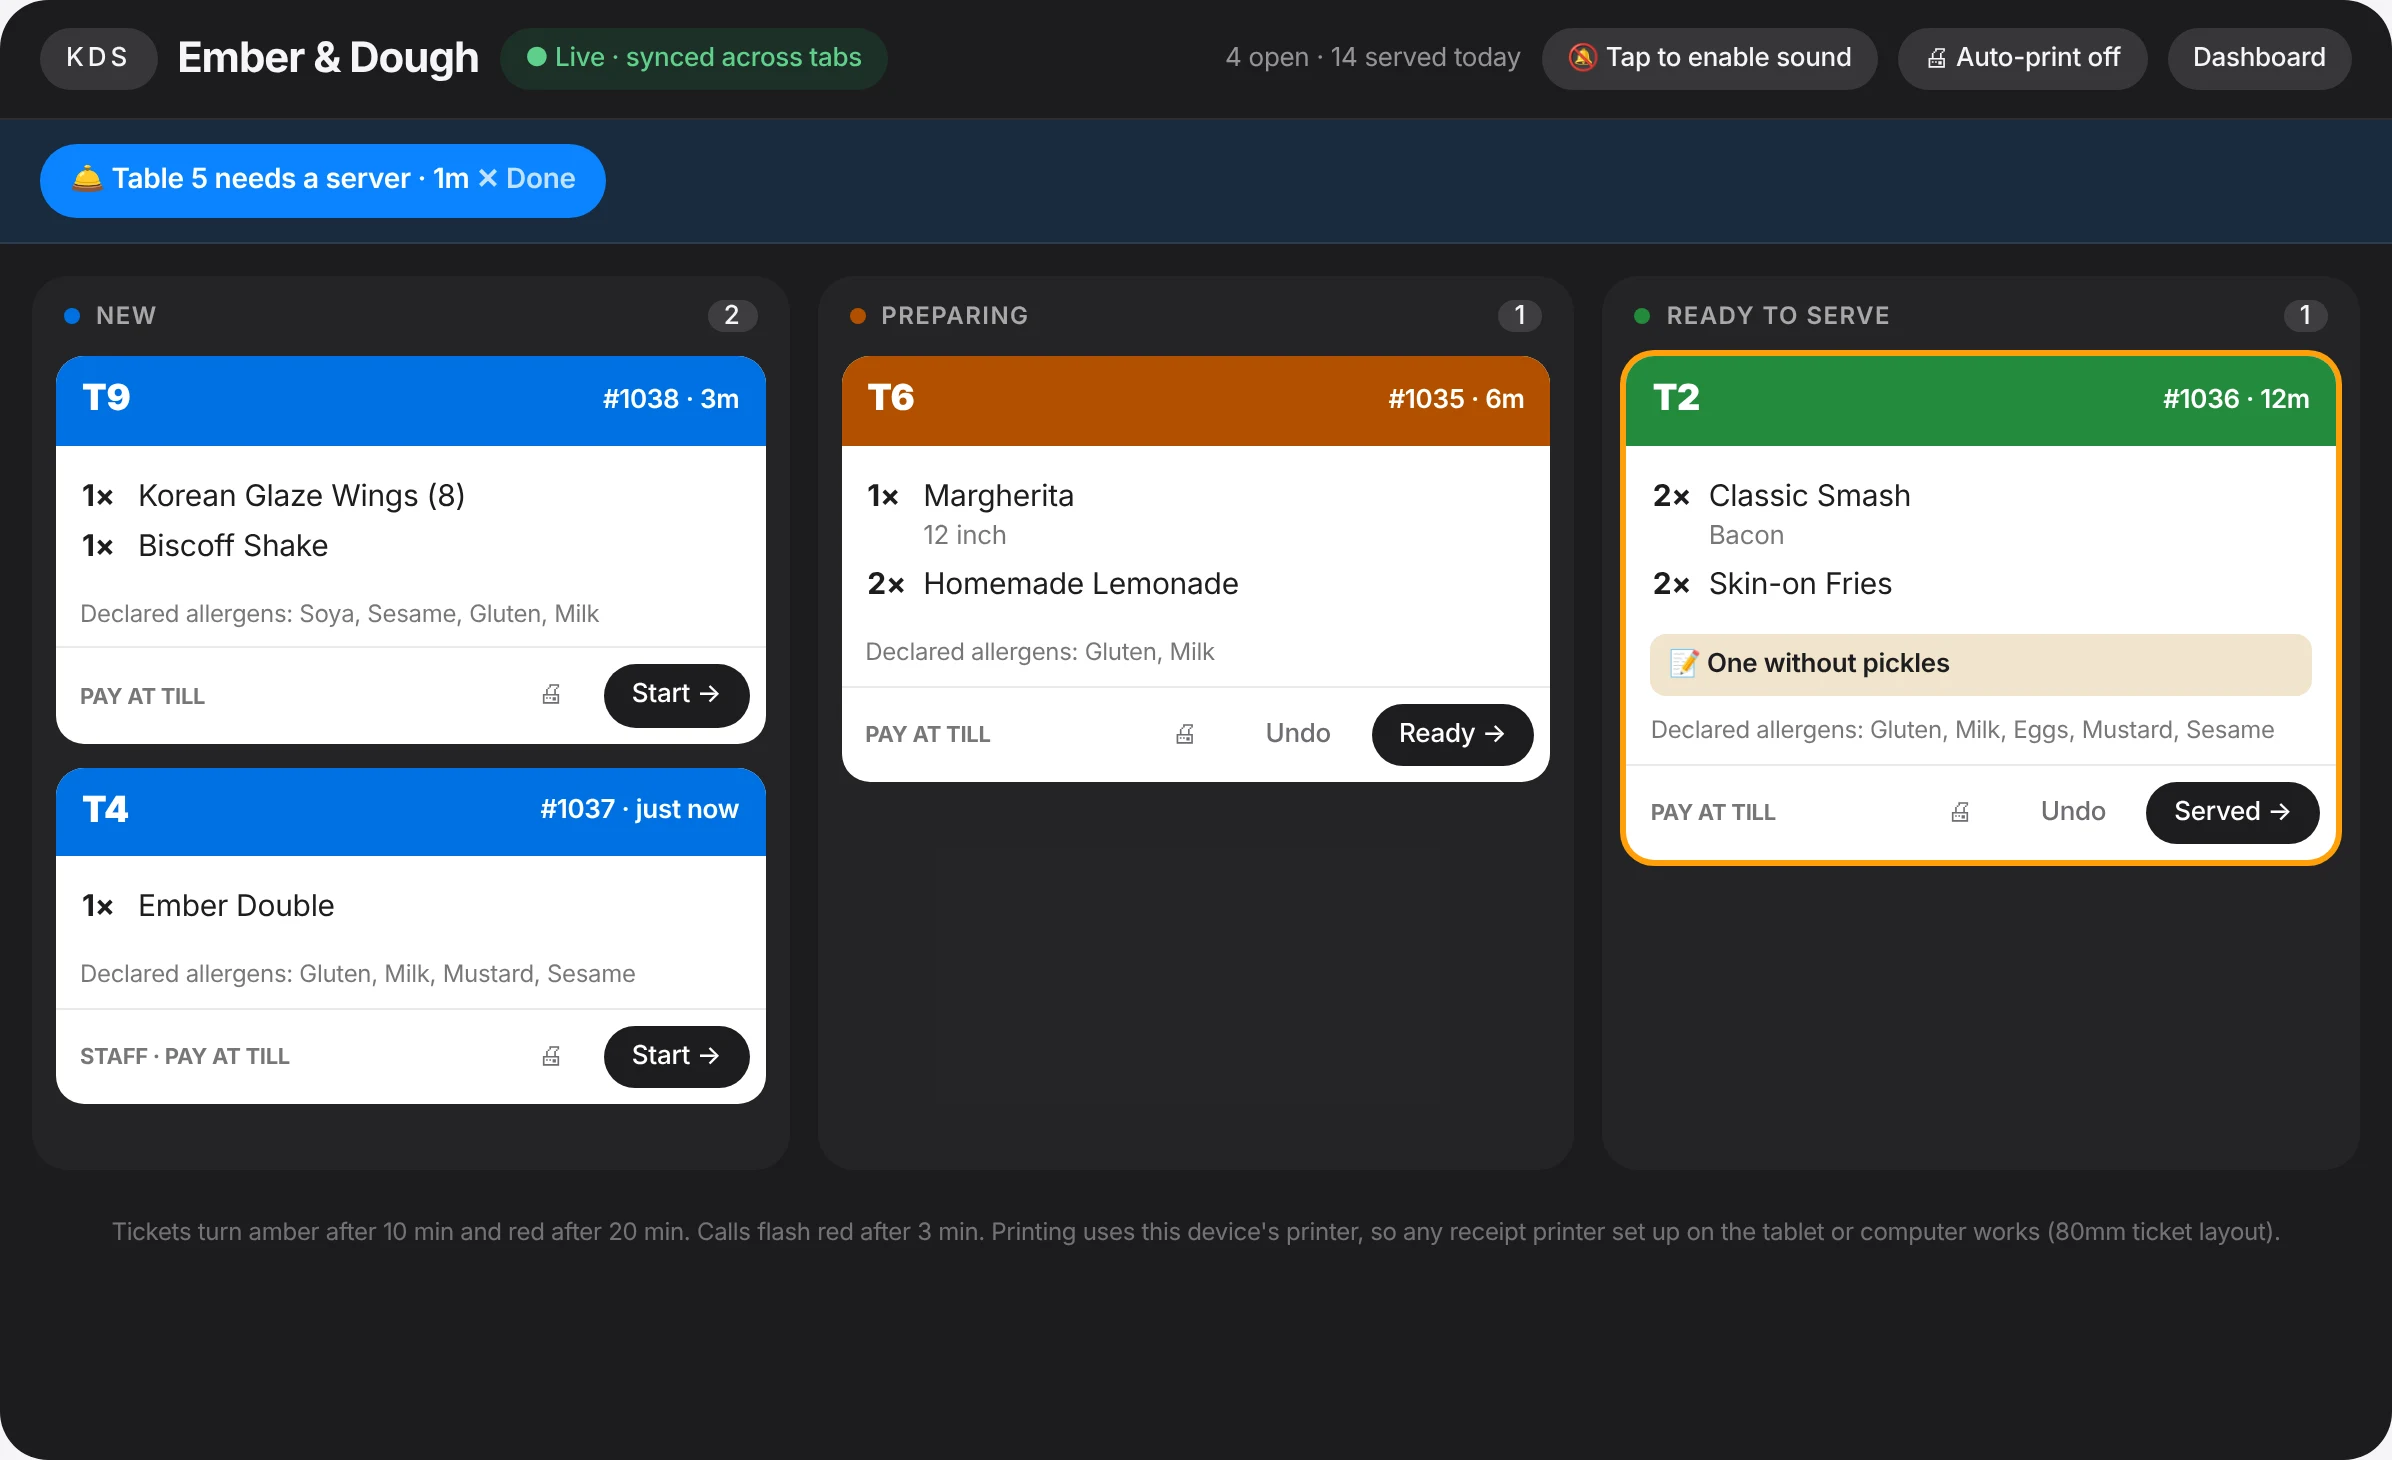Click the KDS badge
This screenshot has width=2392, height=1460.
tap(98, 58)
